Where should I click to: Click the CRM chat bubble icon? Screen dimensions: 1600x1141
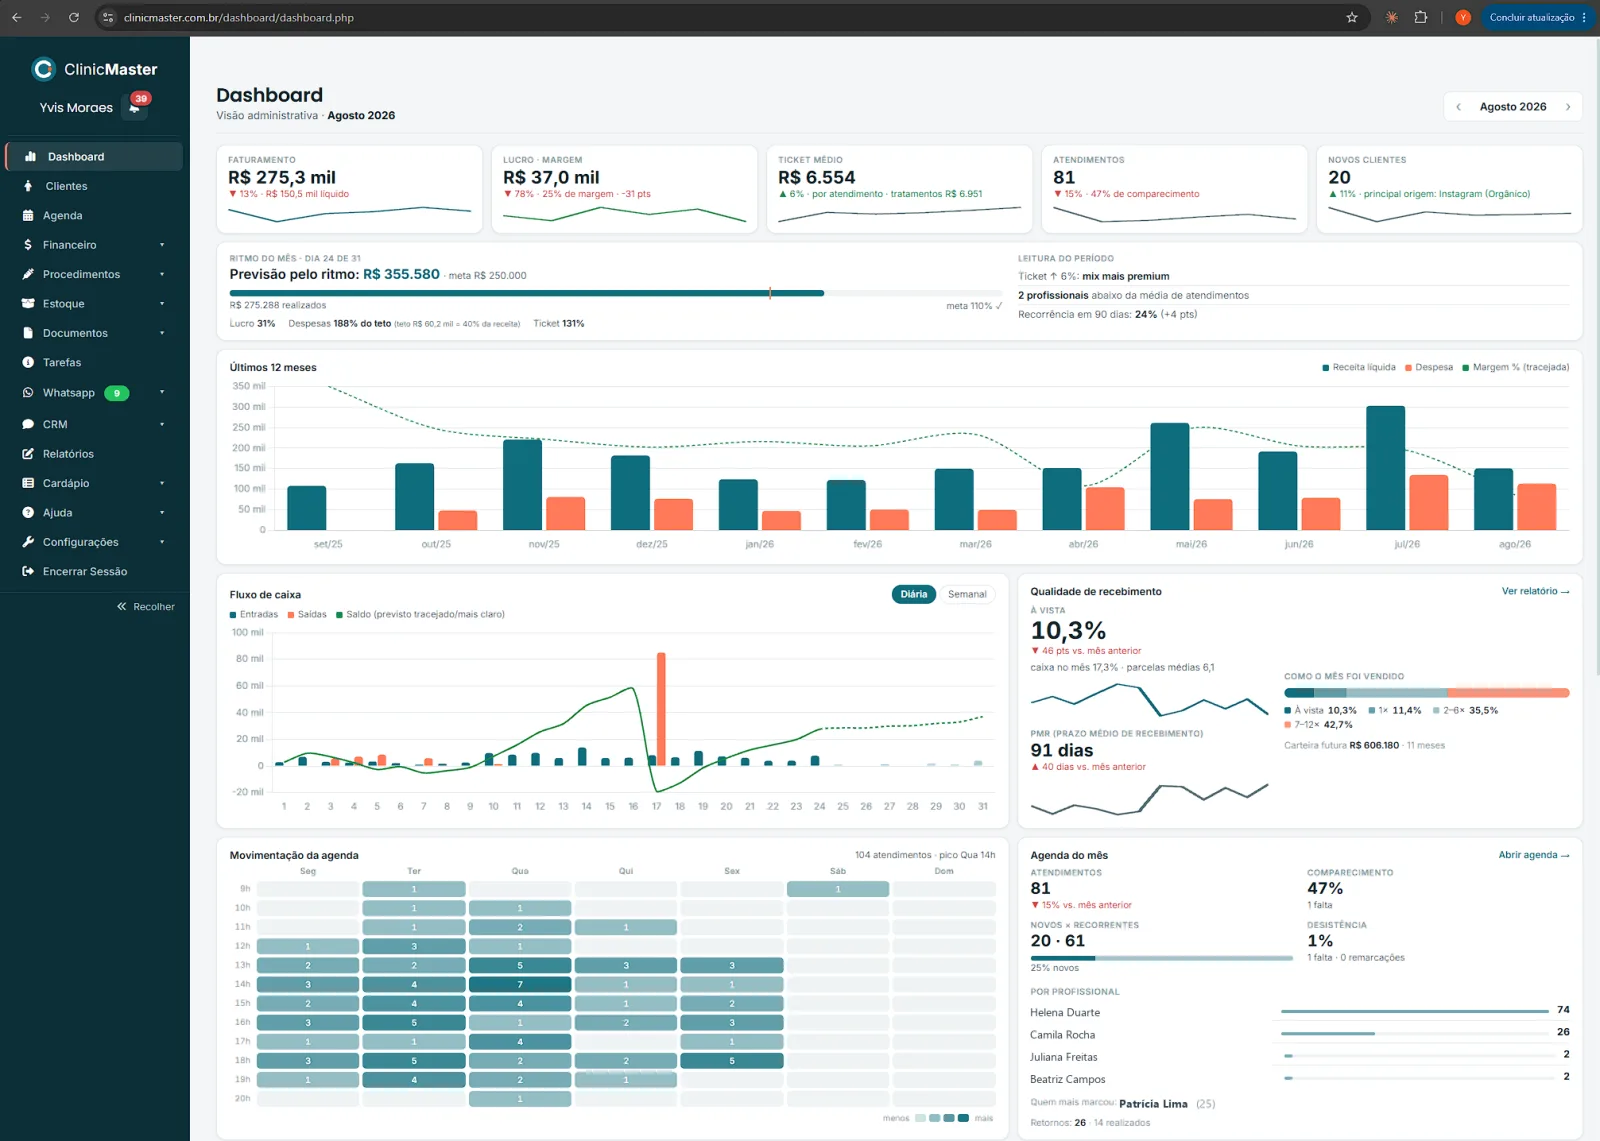tap(28, 424)
